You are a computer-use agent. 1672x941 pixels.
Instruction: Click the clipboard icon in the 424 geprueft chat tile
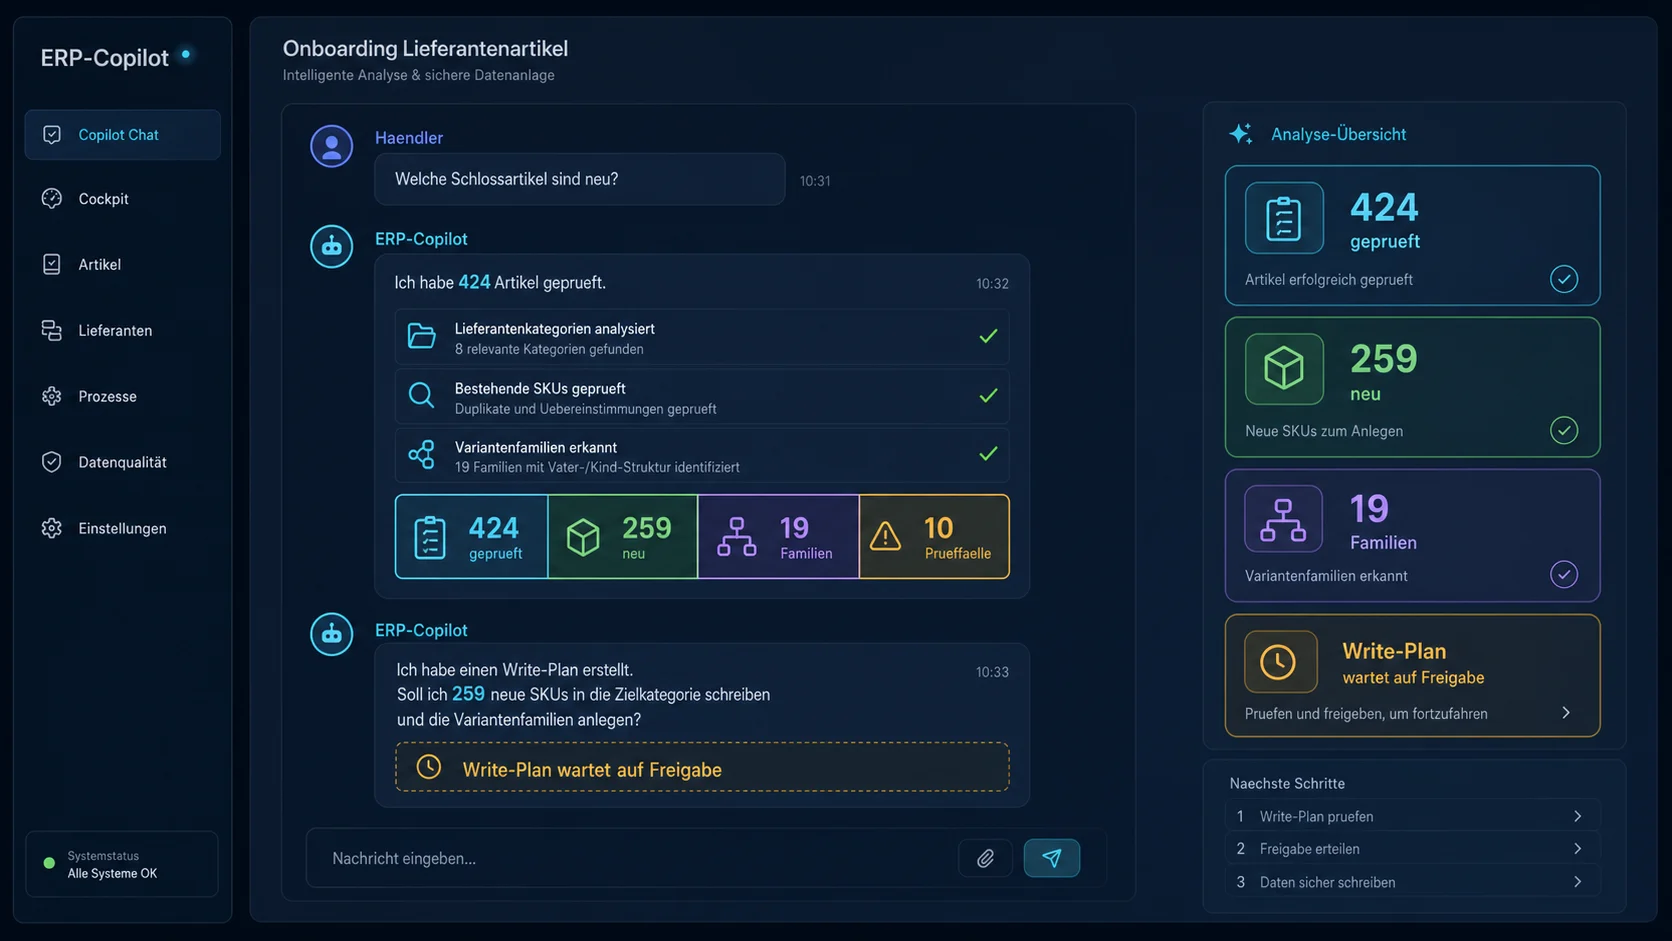[430, 537]
